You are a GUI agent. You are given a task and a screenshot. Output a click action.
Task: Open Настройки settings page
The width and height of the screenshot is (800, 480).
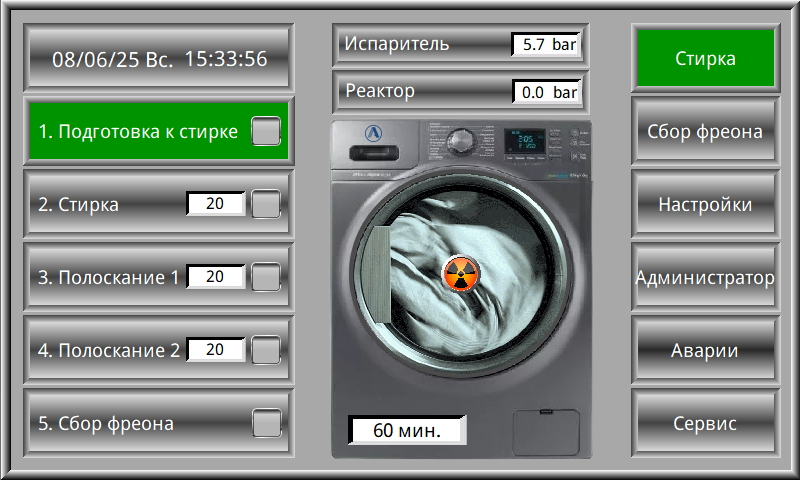tap(705, 205)
